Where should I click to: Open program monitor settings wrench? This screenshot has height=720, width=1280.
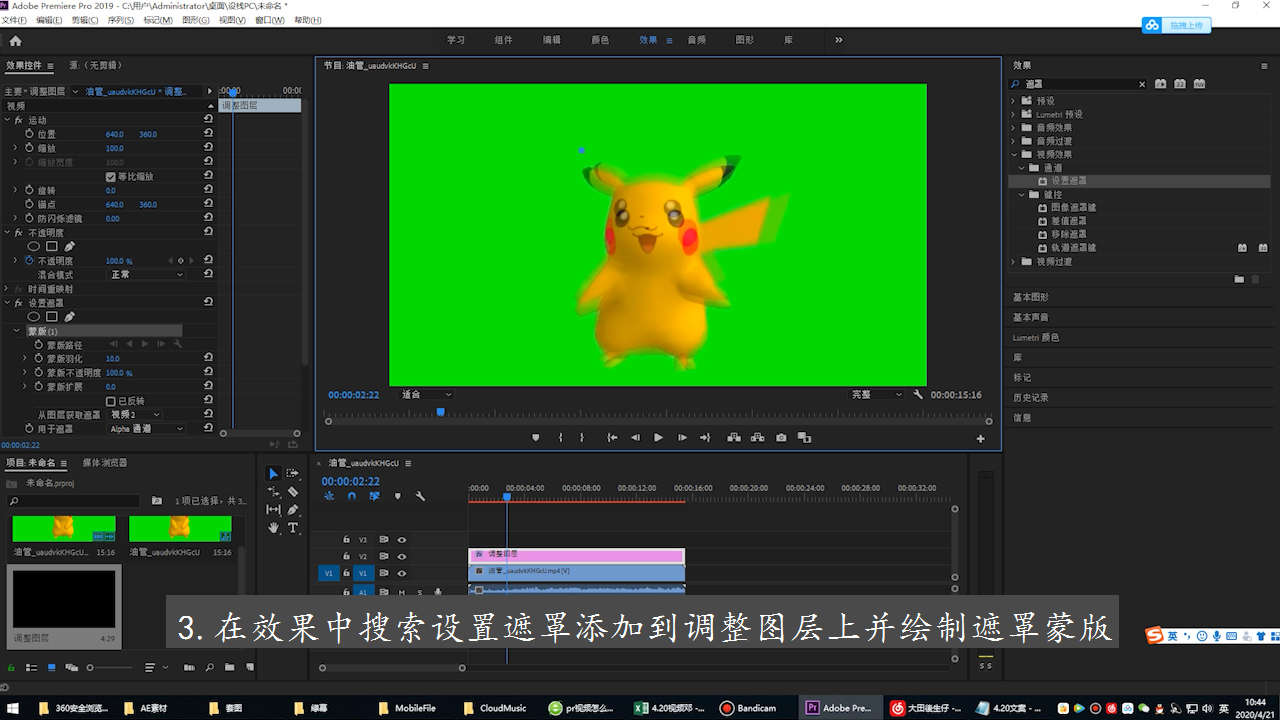[918, 395]
